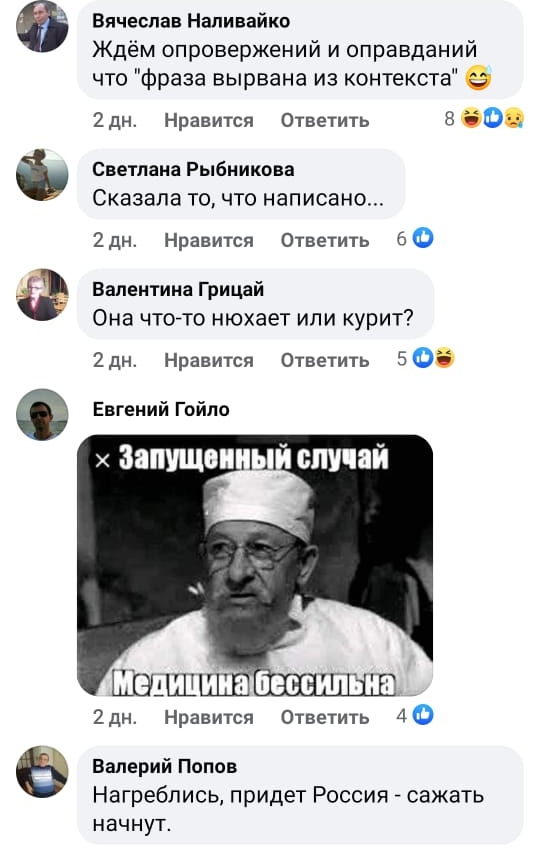This screenshot has width=540, height=850.
Task: Open Валерий Попов's profile avatar
Action: (x=42, y=772)
